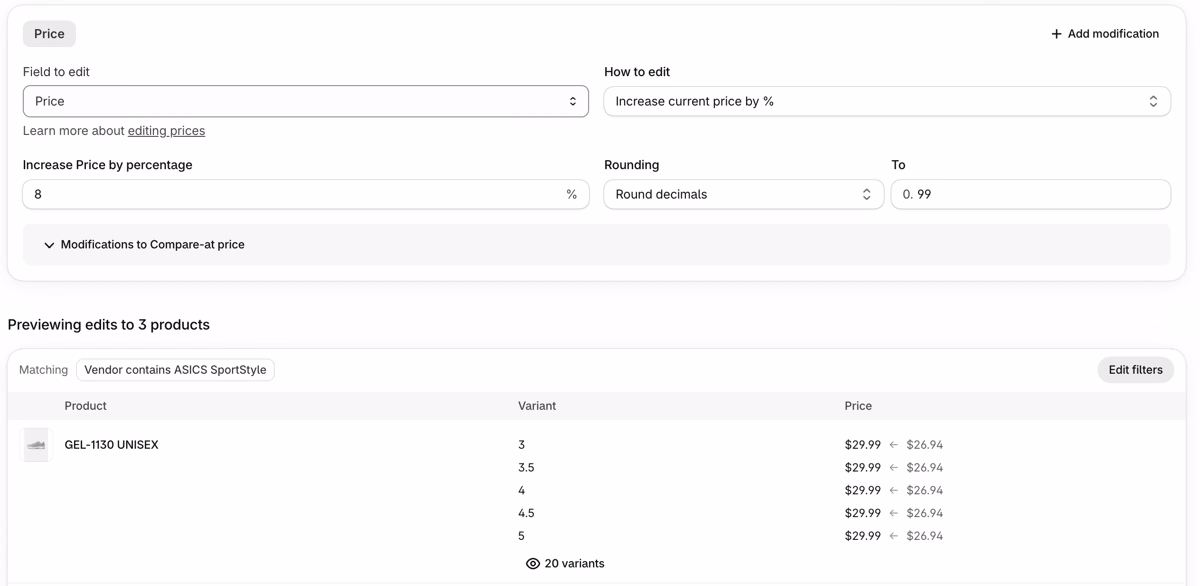Image resolution: width=1200 pixels, height=586 pixels.
Task: Click the Price tag at the top of the card
Action: 49,34
